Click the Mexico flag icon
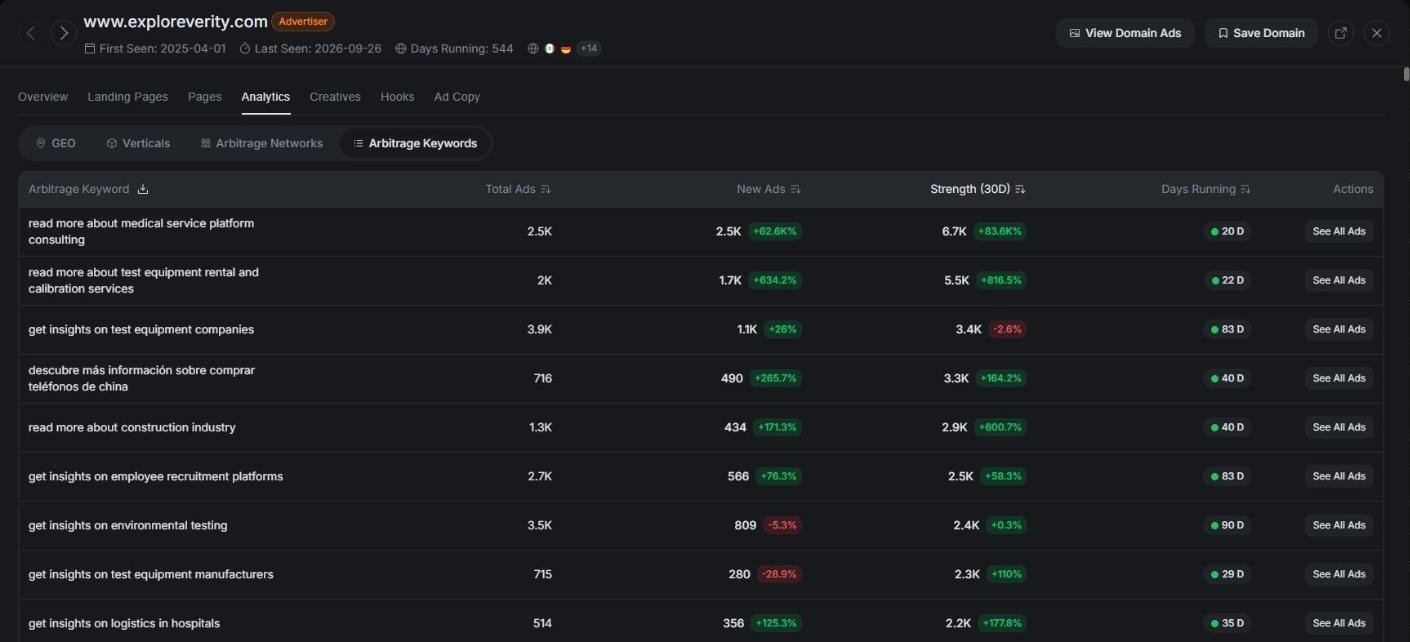 pyautogui.click(x=549, y=48)
